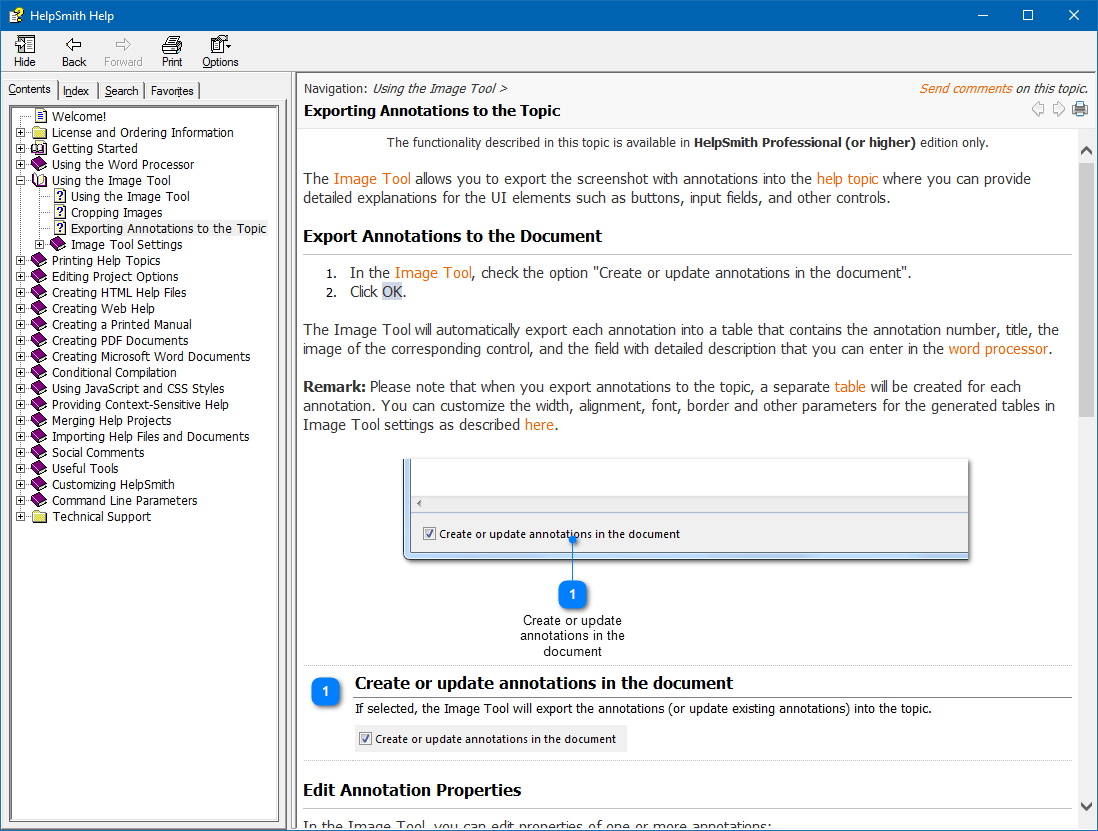Image resolution: width=1098 pixels, height=831 pixels.
Task: Click the scroll down arrow of topic pane
Action: [1086, 806]
